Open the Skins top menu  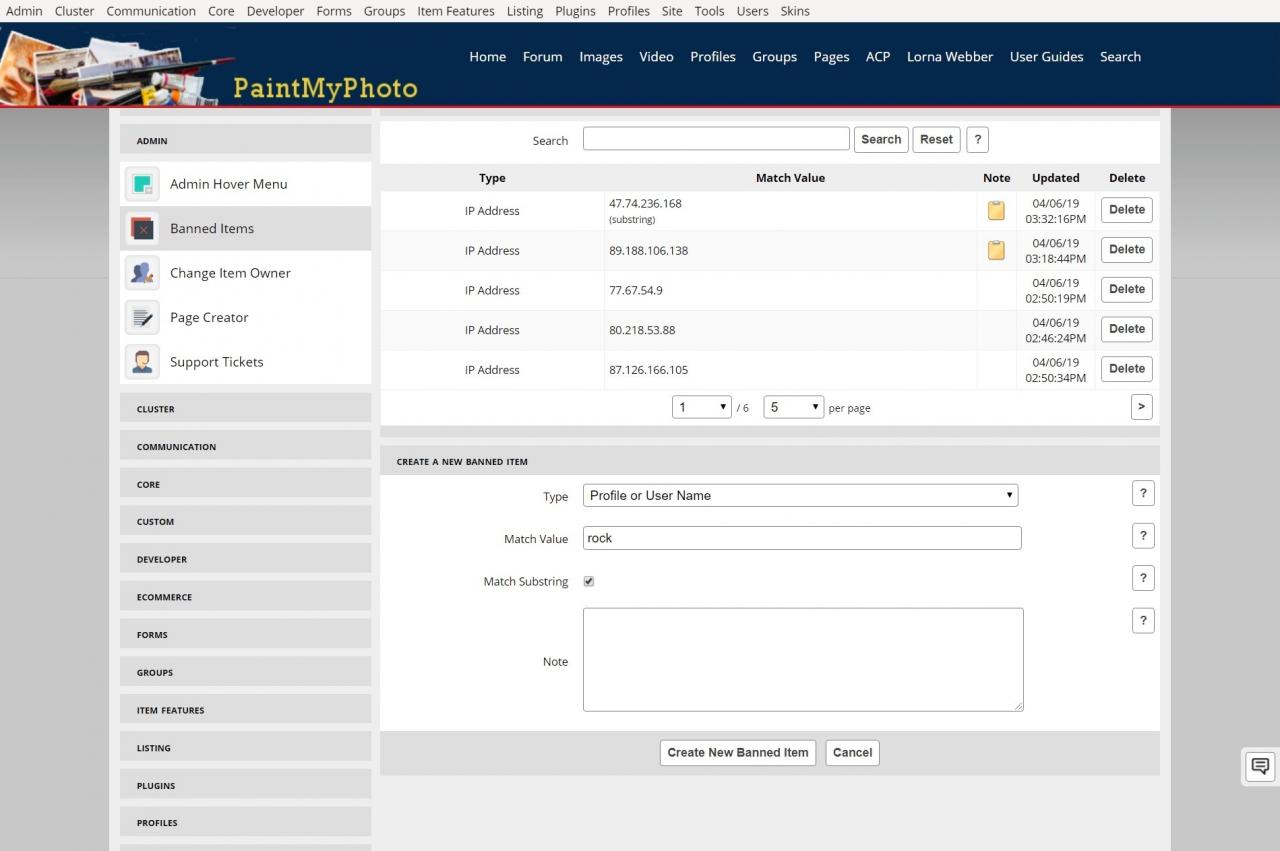pos(795,11)
